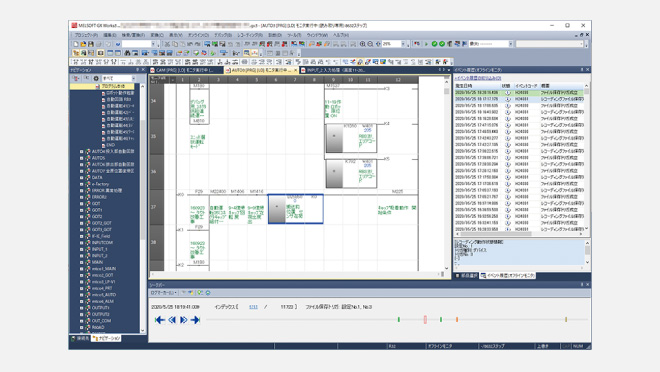Click the イベント履歴の取り込み link
The image size is (660, 372).
[x=478, y=78]
